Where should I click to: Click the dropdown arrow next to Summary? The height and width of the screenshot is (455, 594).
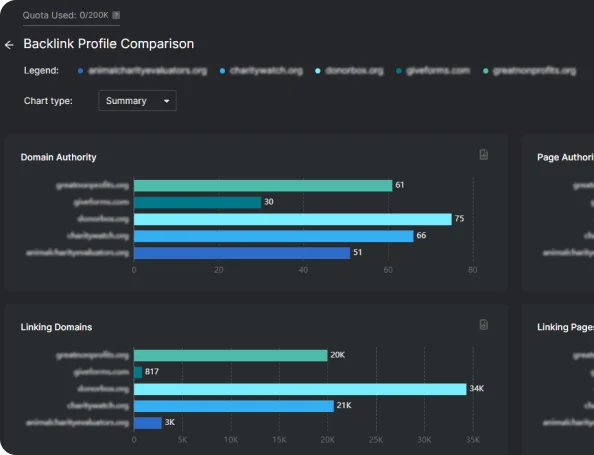coord(166,101)
